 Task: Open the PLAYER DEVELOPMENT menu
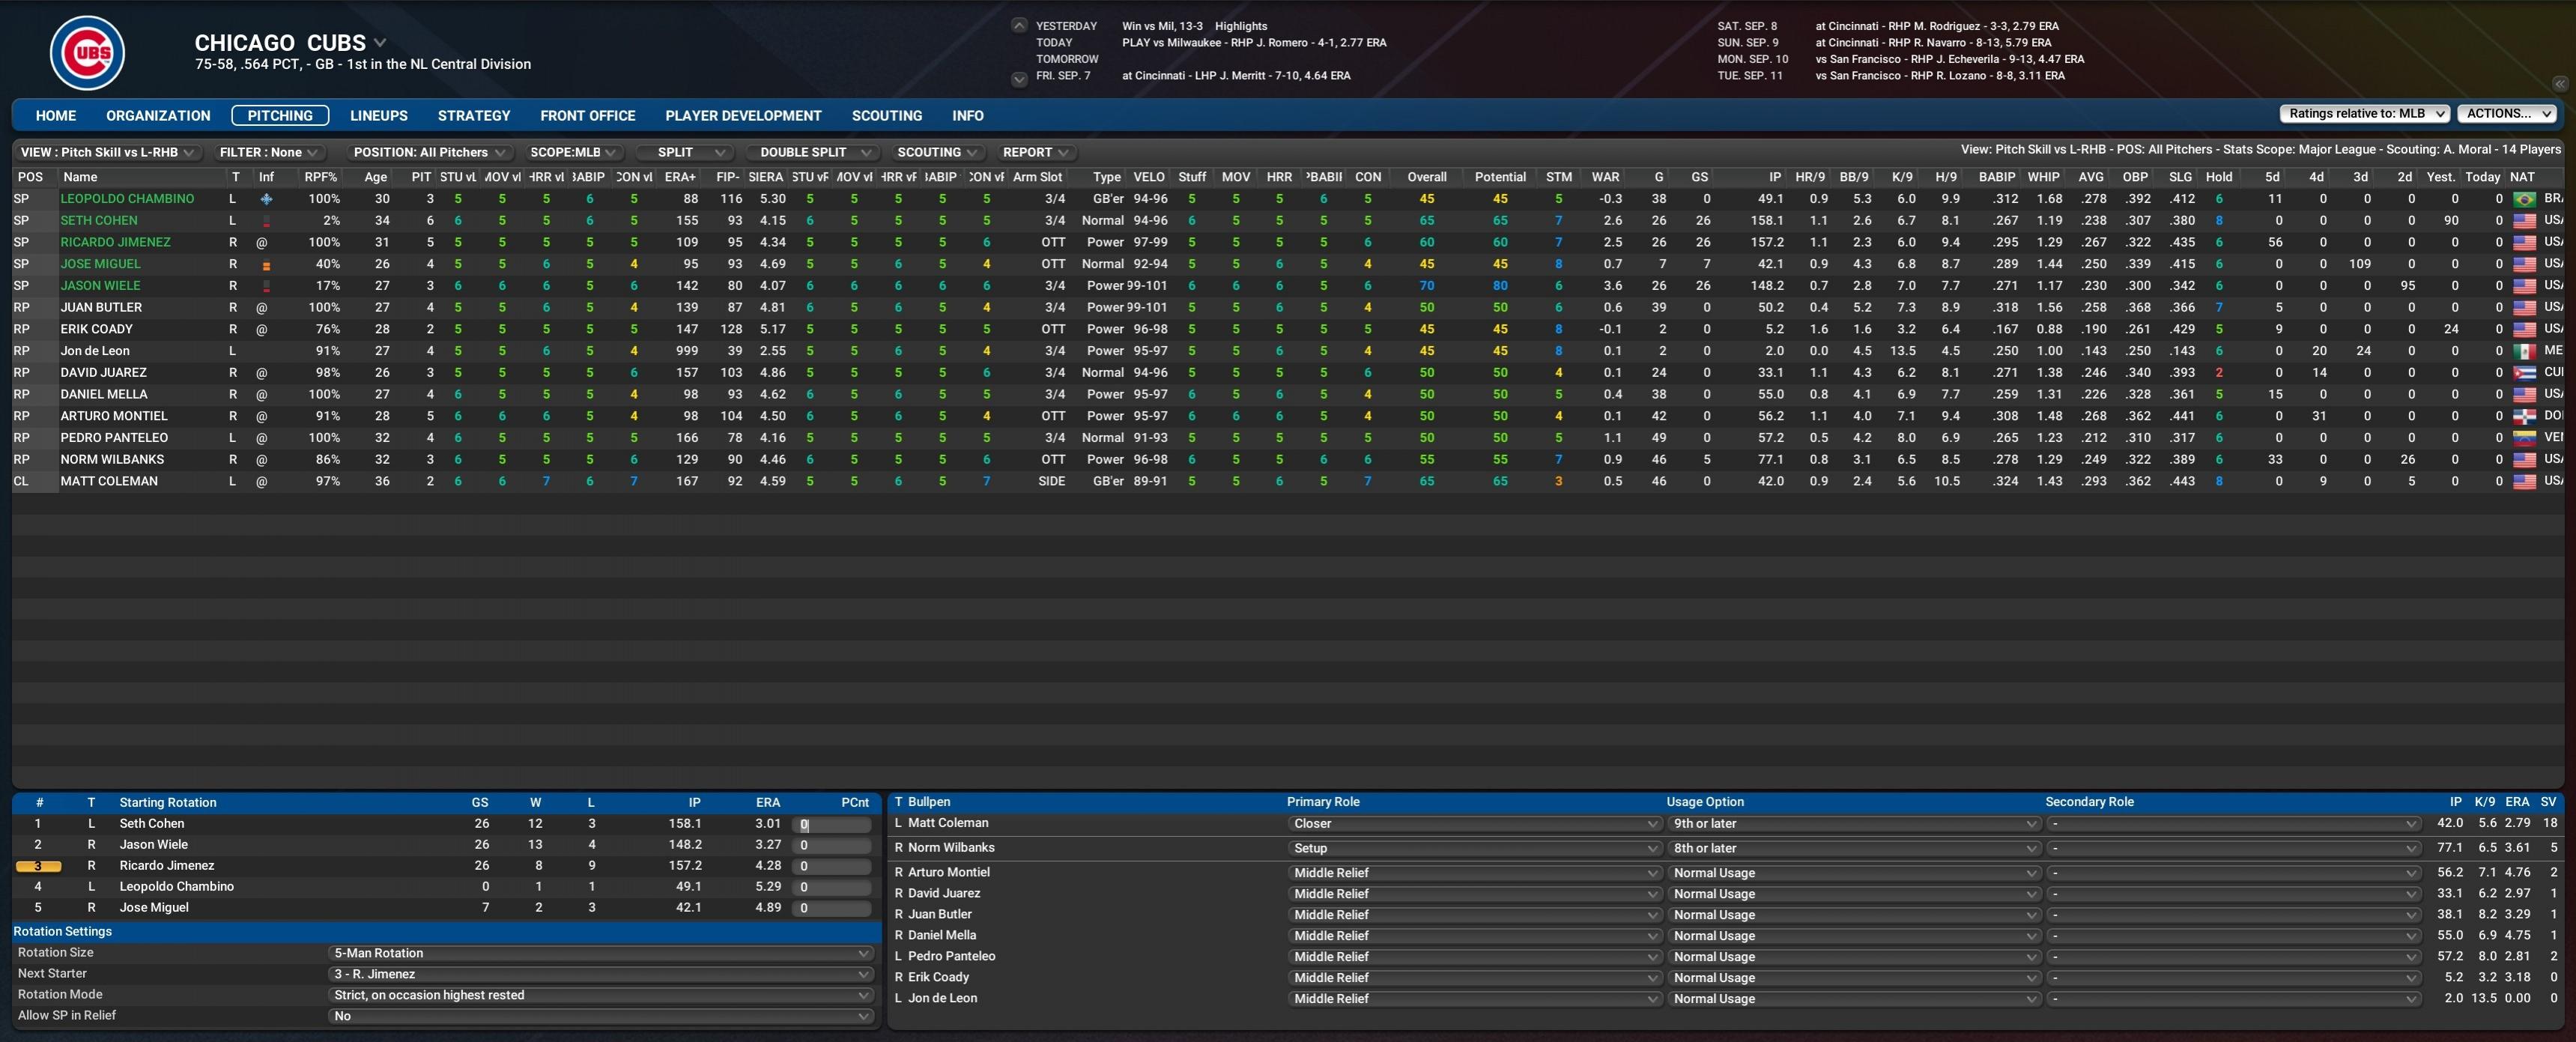tap(743, 116)
